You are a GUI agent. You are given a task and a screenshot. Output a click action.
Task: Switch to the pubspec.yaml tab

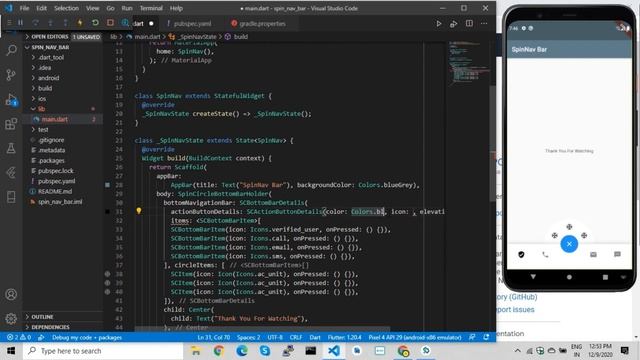tap(192, 24)
